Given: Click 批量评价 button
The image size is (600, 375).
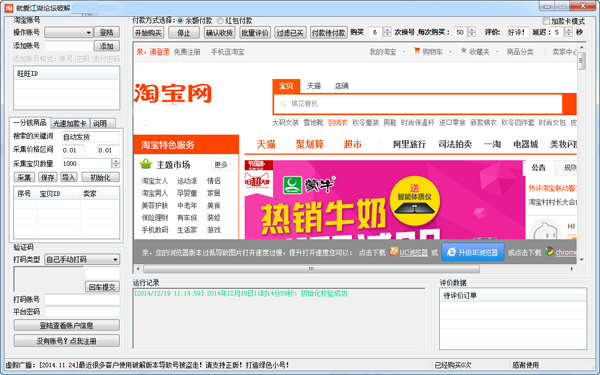Looking at the screenshot, I should click(255, 33).
